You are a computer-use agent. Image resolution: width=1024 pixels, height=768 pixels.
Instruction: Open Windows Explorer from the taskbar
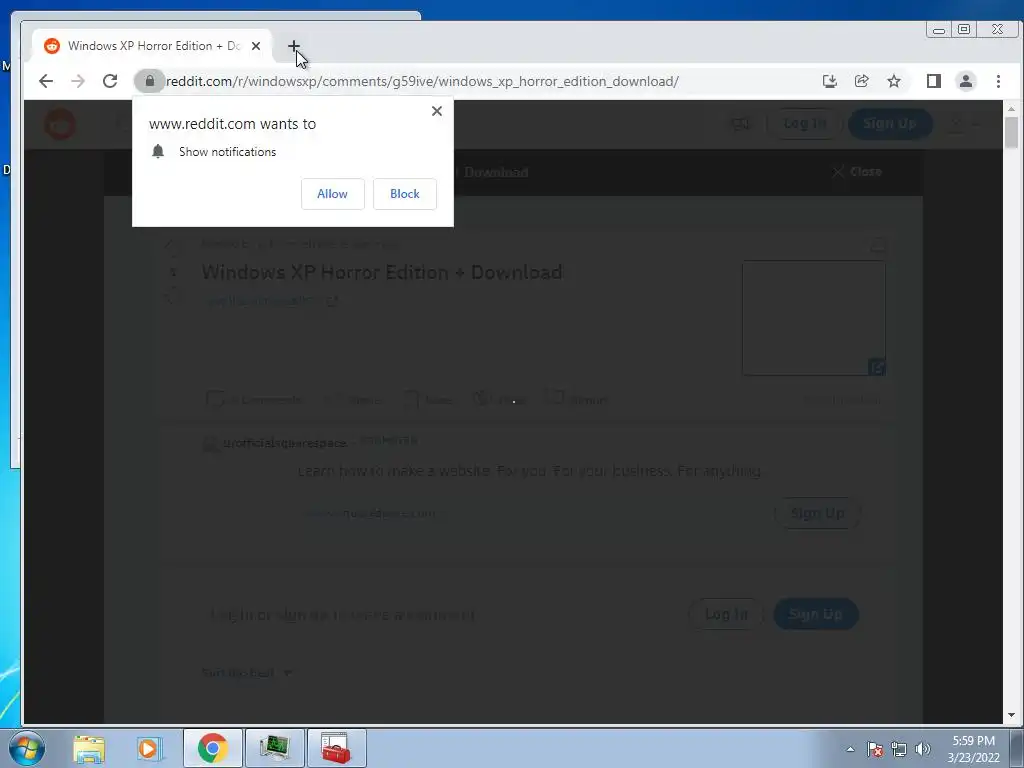tap(89, 748)
